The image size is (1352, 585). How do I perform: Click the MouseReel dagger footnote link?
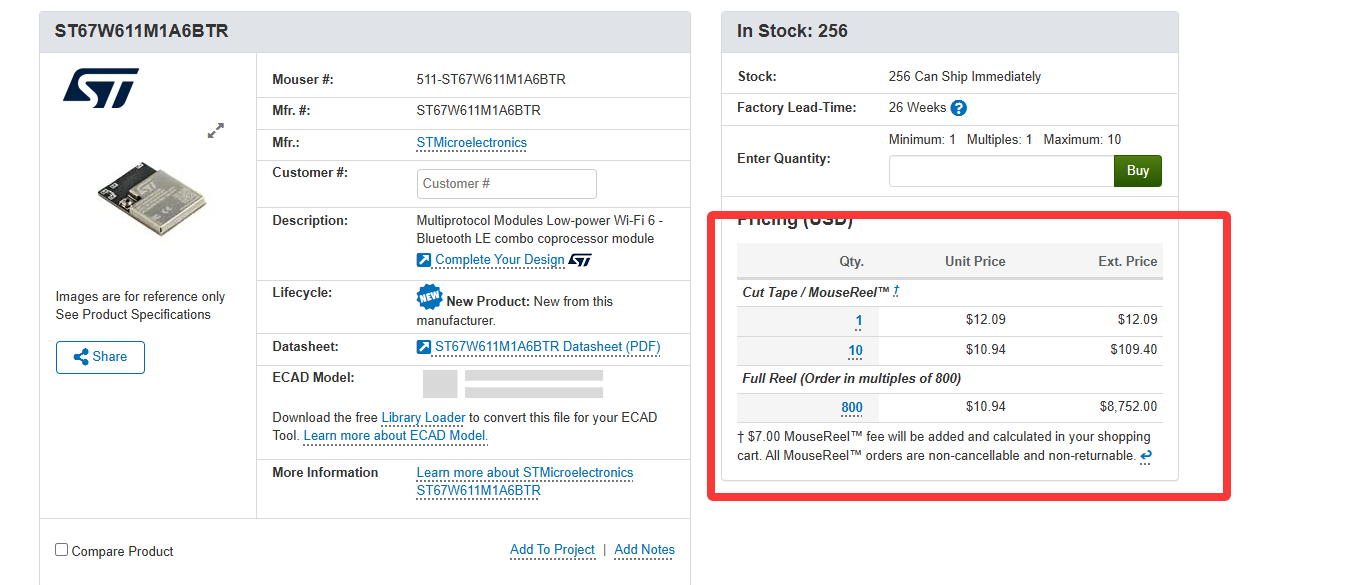coord(896,292)
